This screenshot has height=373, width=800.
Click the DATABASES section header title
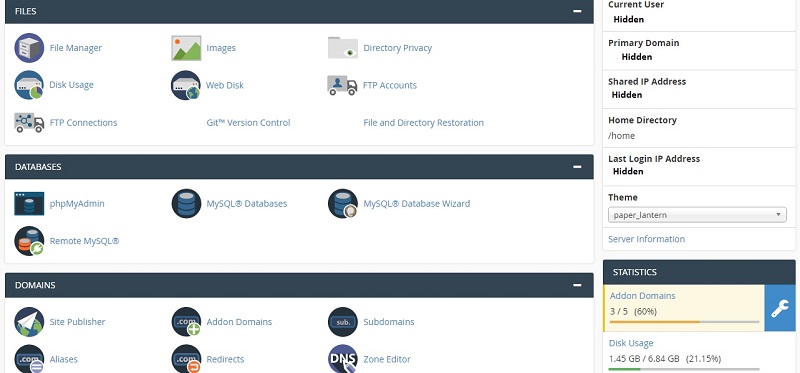38,167
